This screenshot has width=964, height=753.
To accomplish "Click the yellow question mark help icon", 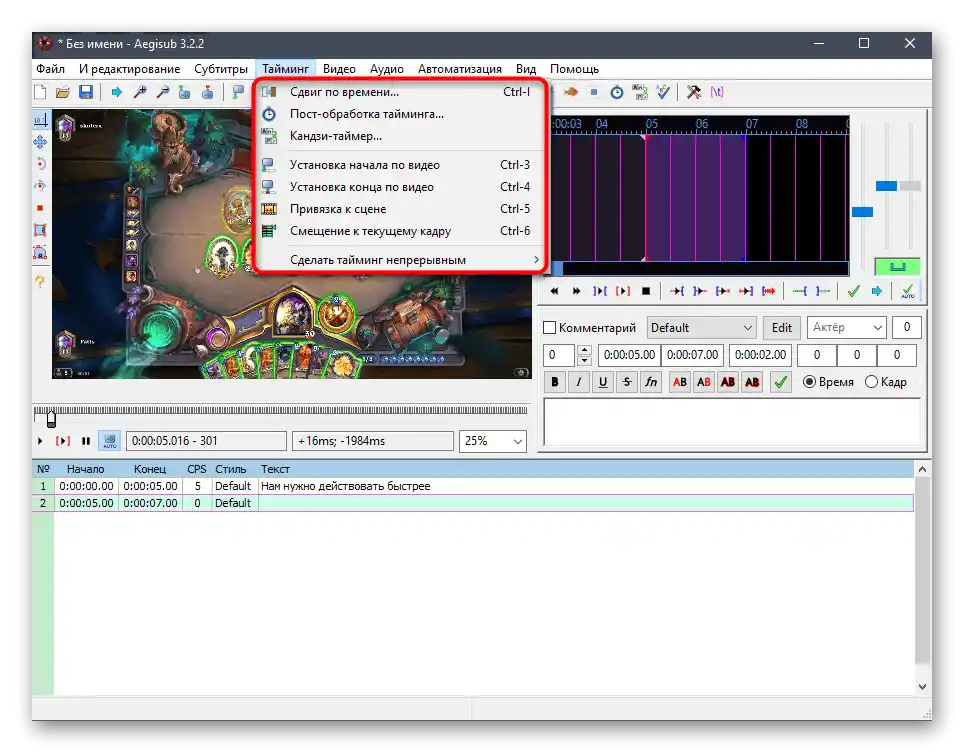I will [40, 283].
